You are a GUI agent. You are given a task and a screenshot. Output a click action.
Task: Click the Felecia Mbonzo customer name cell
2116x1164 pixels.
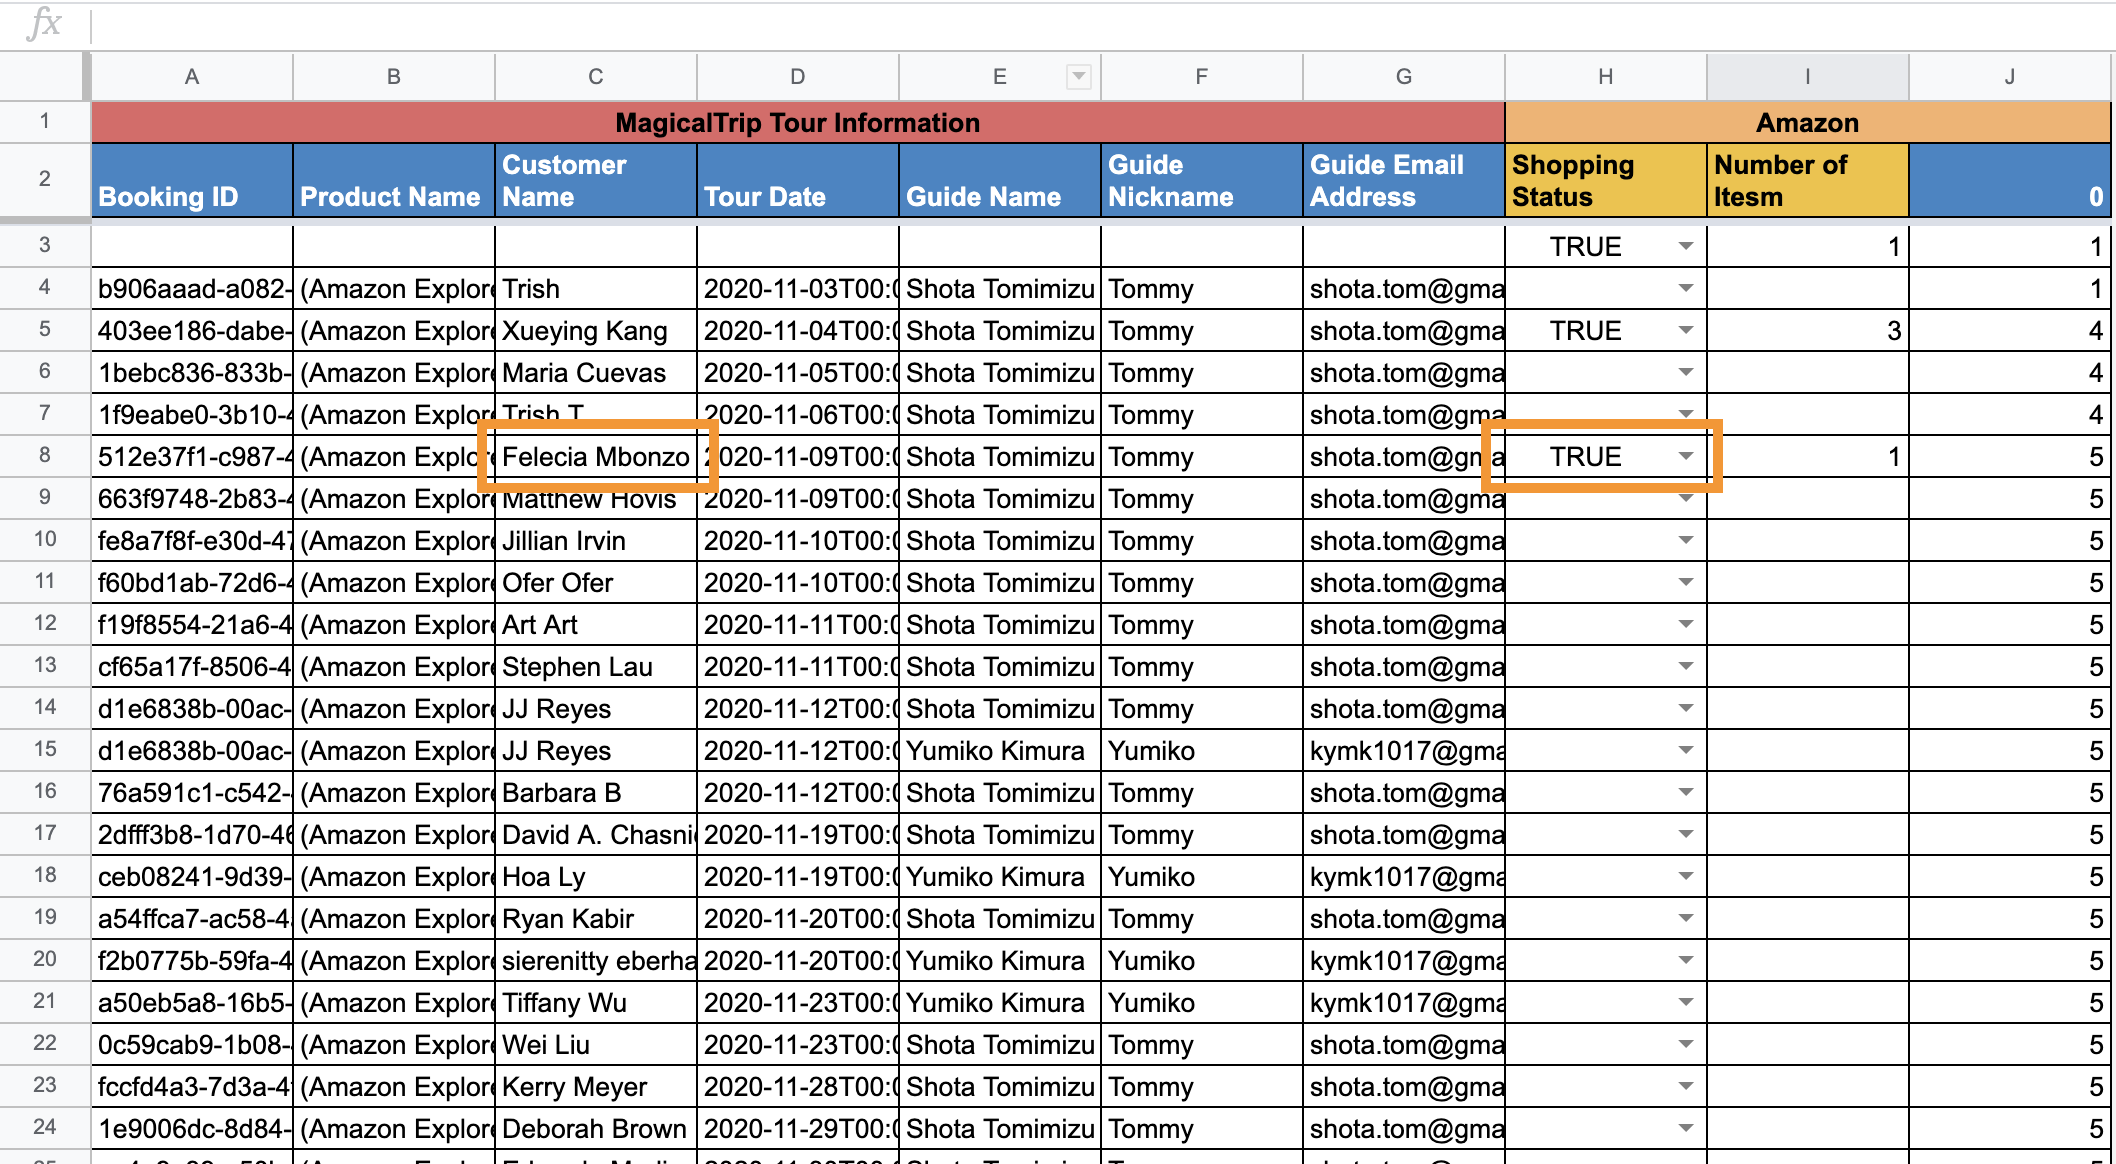pyautogui.click(x=595, y=457)
